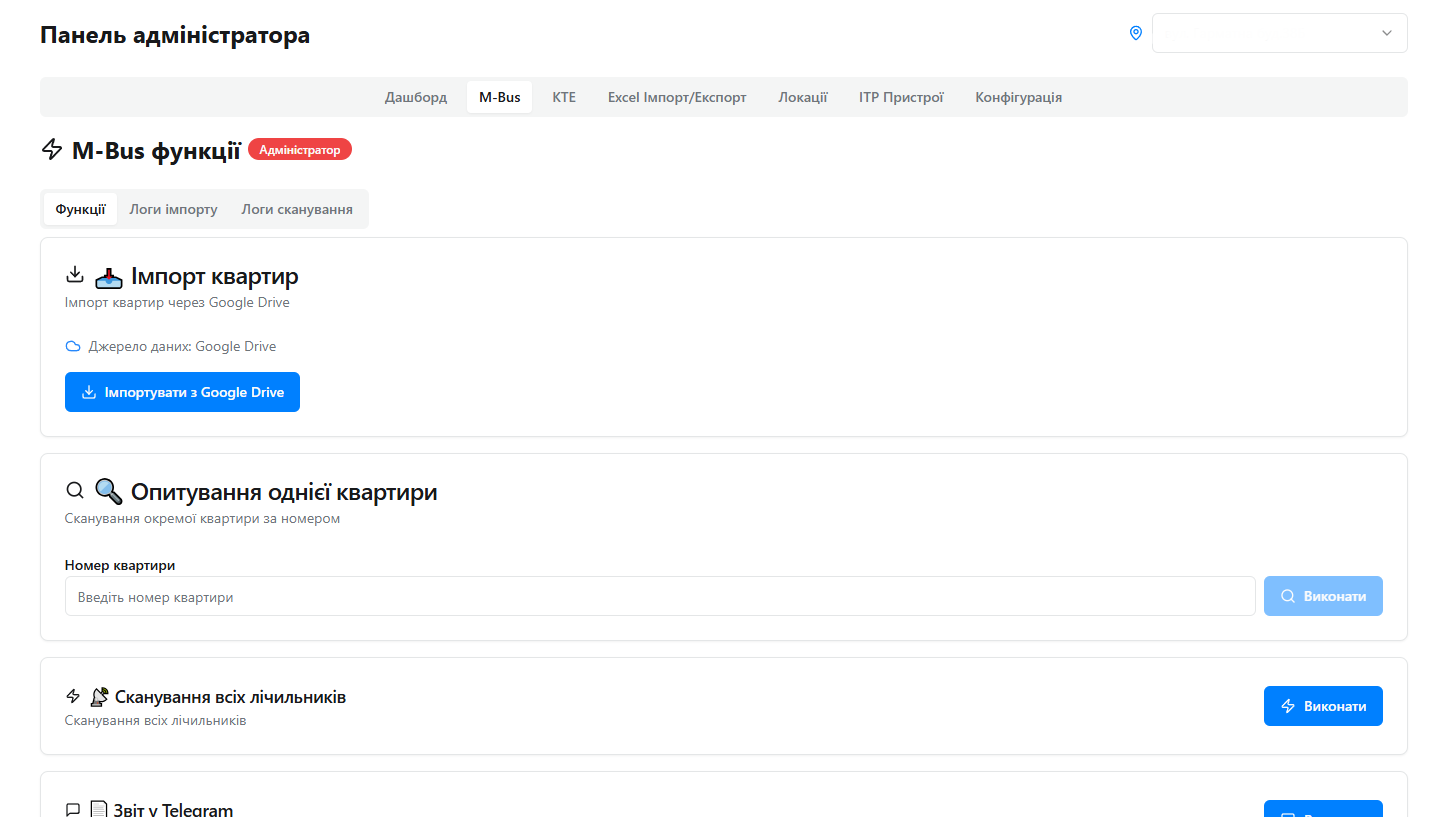
Task: Show the Логи імпорту sub-tab
Action: pyautogui.click(x=173, y=209)
